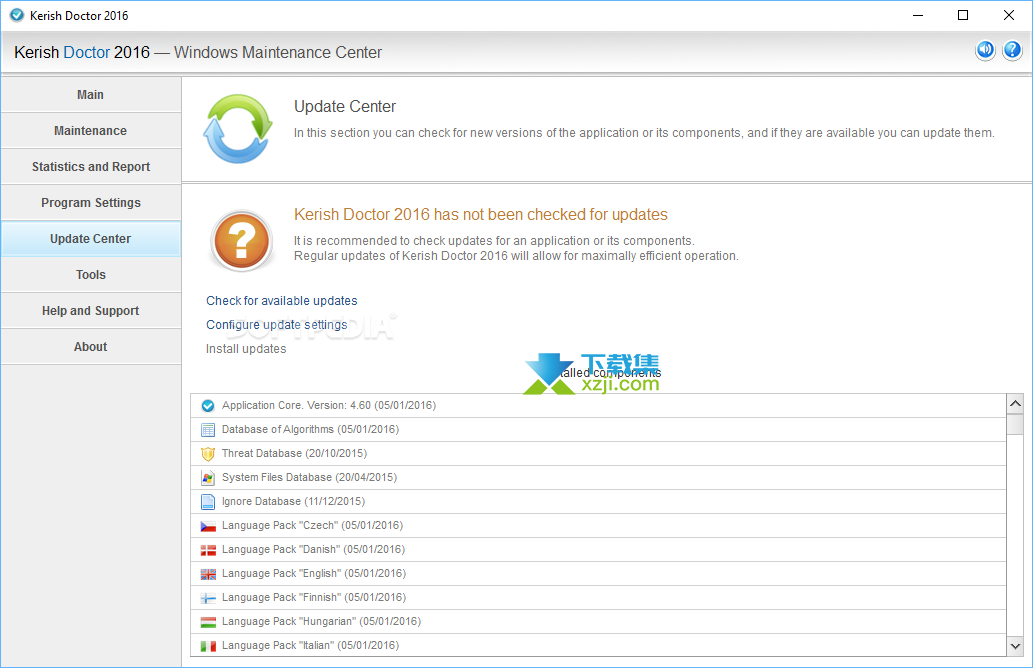Open help via blue question mark icon

[1012, 51]
